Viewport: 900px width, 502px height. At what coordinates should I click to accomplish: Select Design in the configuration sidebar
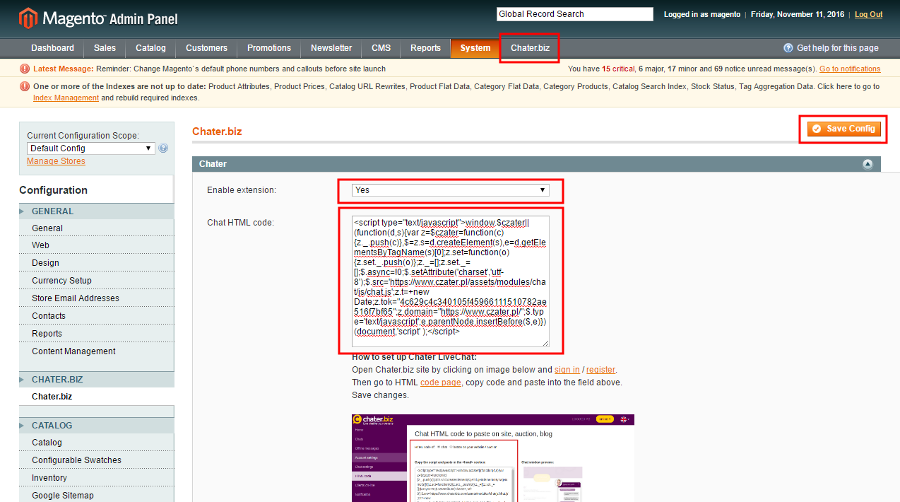click(45, 263)
